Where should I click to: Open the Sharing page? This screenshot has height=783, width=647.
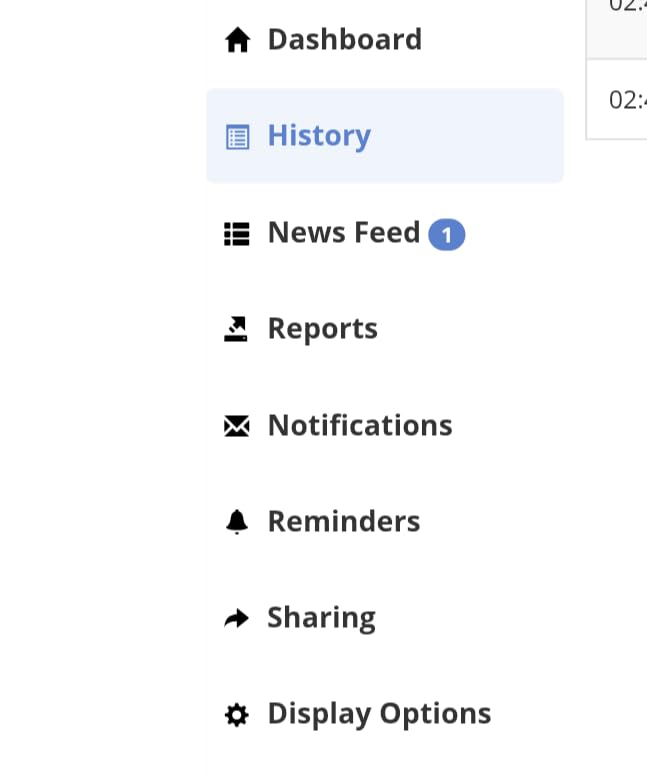point(322,618)
